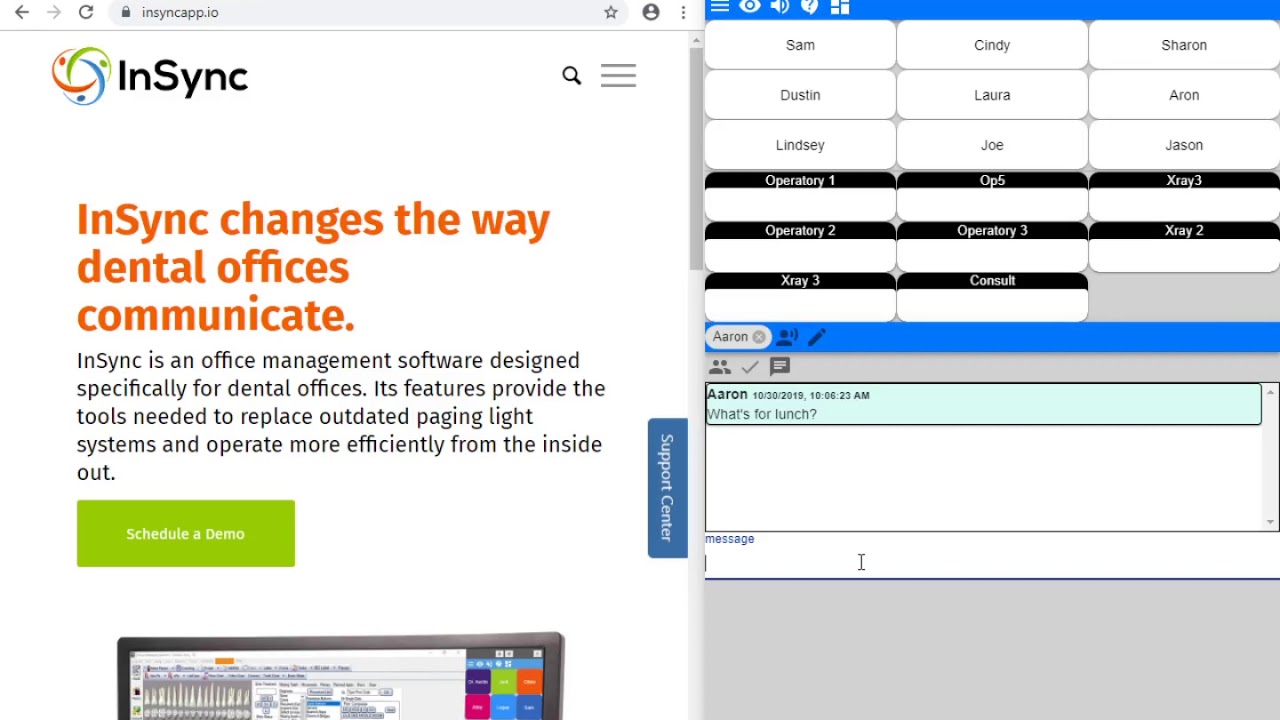Click into the message input field
This screenshot has height=720, width=1280.
click(992, 564)
